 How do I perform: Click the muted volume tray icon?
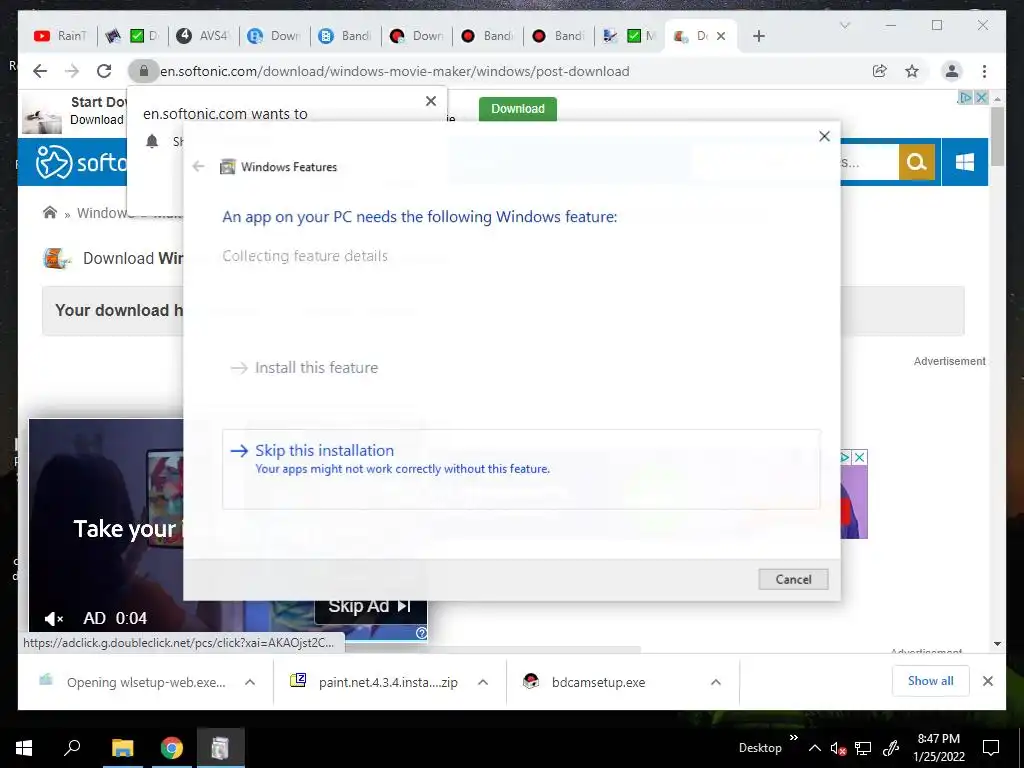[839, 748]
